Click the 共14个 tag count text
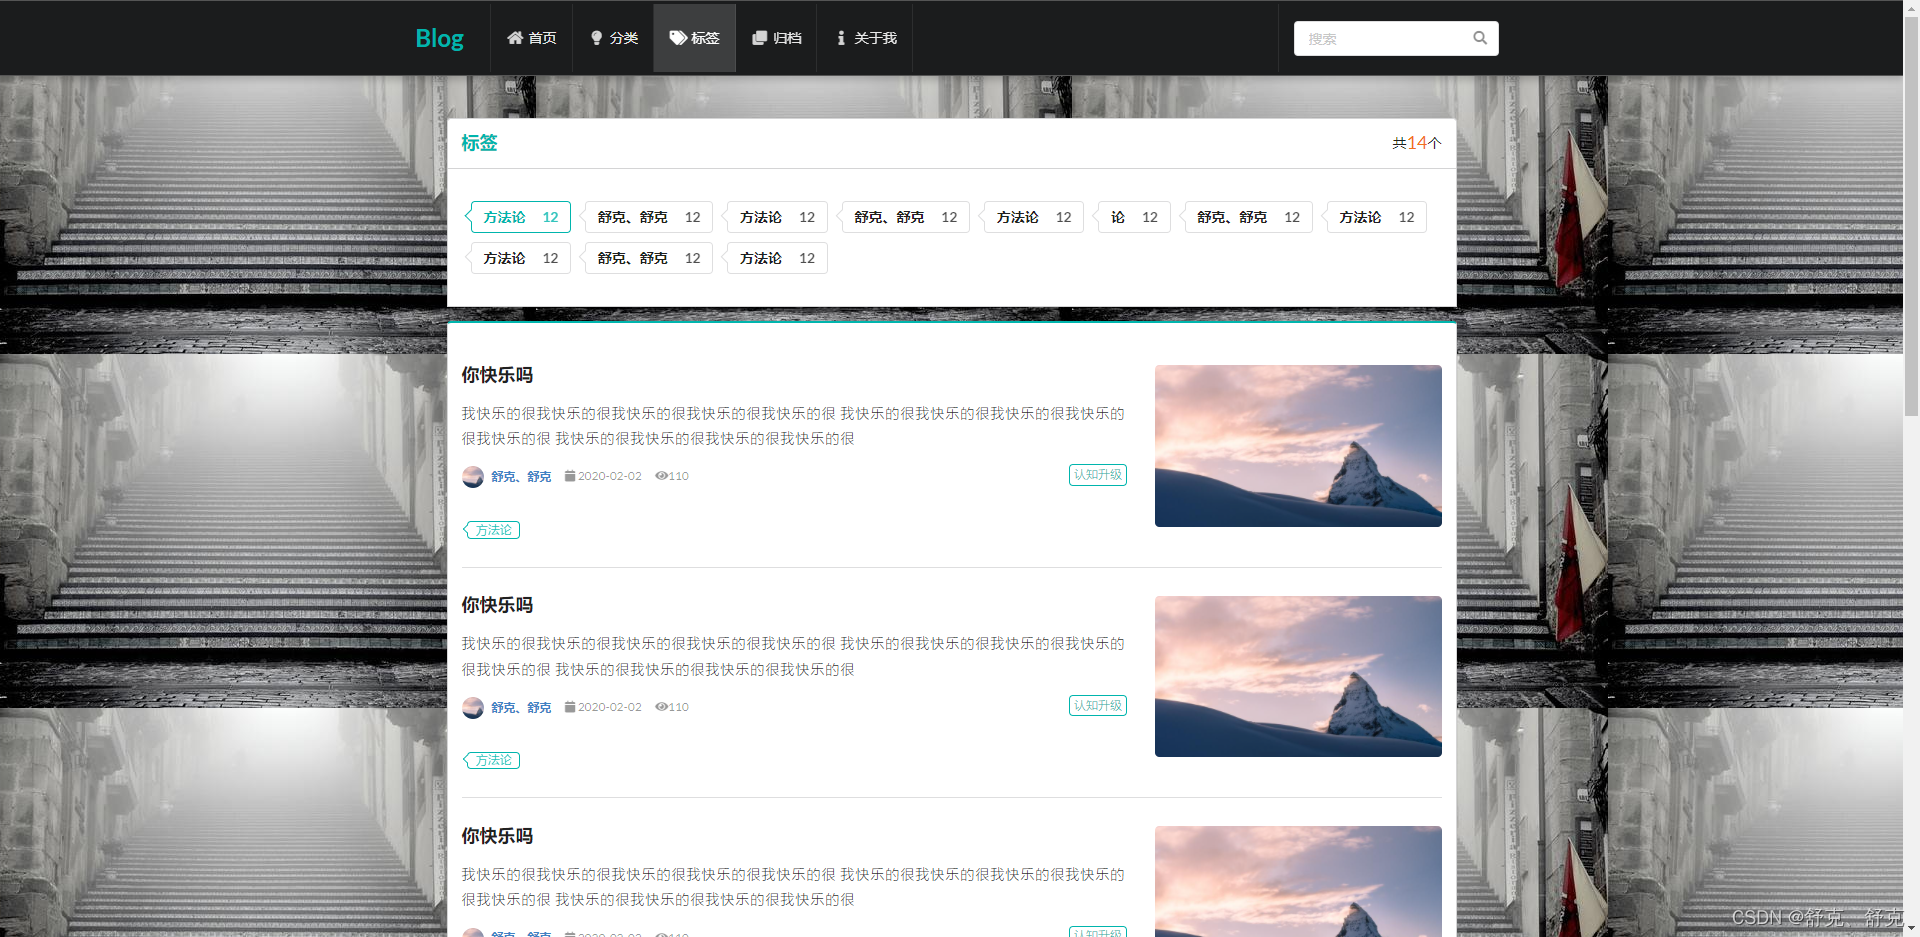The height and width of the screenshot is (937, 1920). 1417,143
